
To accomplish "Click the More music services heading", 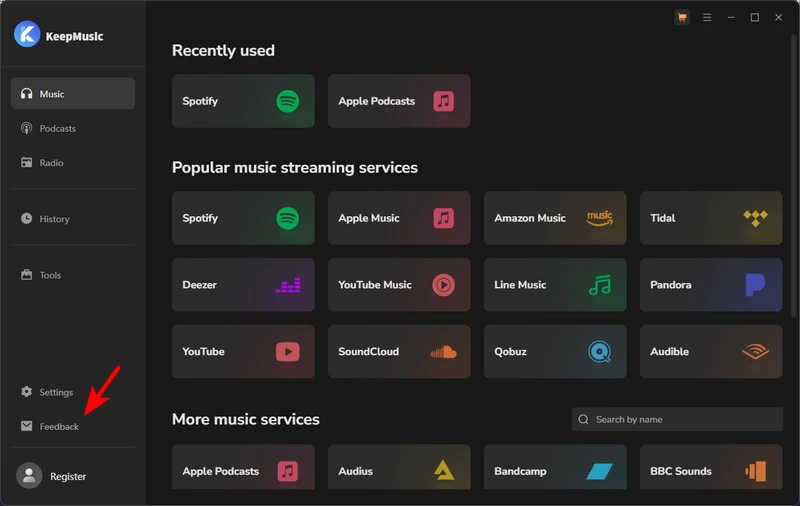I will 246,419.
